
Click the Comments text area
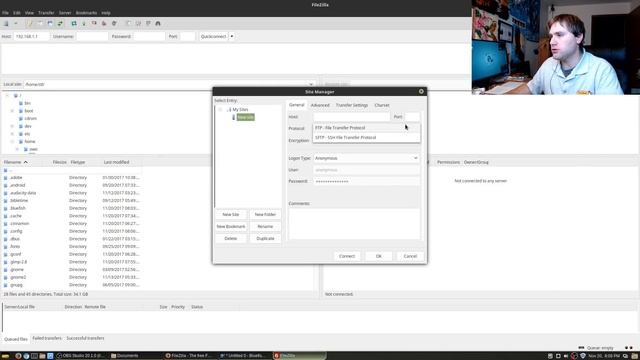pyautogui.click(x=354, y=224)
